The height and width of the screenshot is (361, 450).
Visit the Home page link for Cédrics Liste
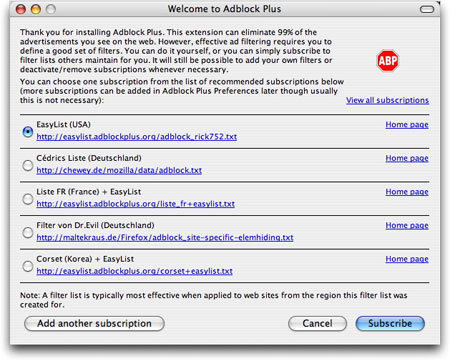[407, 158]
